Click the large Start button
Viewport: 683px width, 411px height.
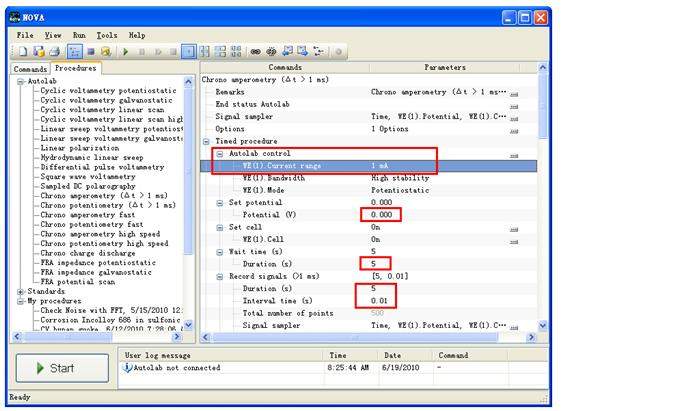click(62, 368)
